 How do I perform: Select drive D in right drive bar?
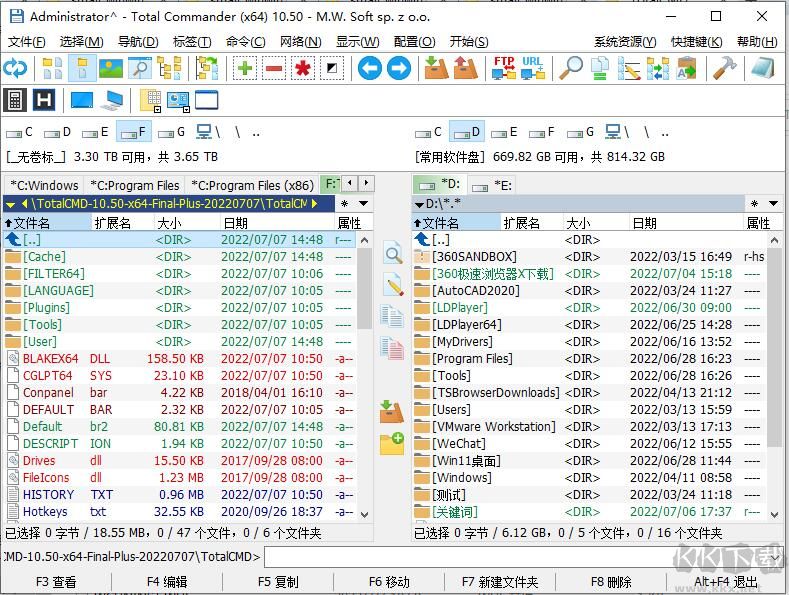point(466,132)
